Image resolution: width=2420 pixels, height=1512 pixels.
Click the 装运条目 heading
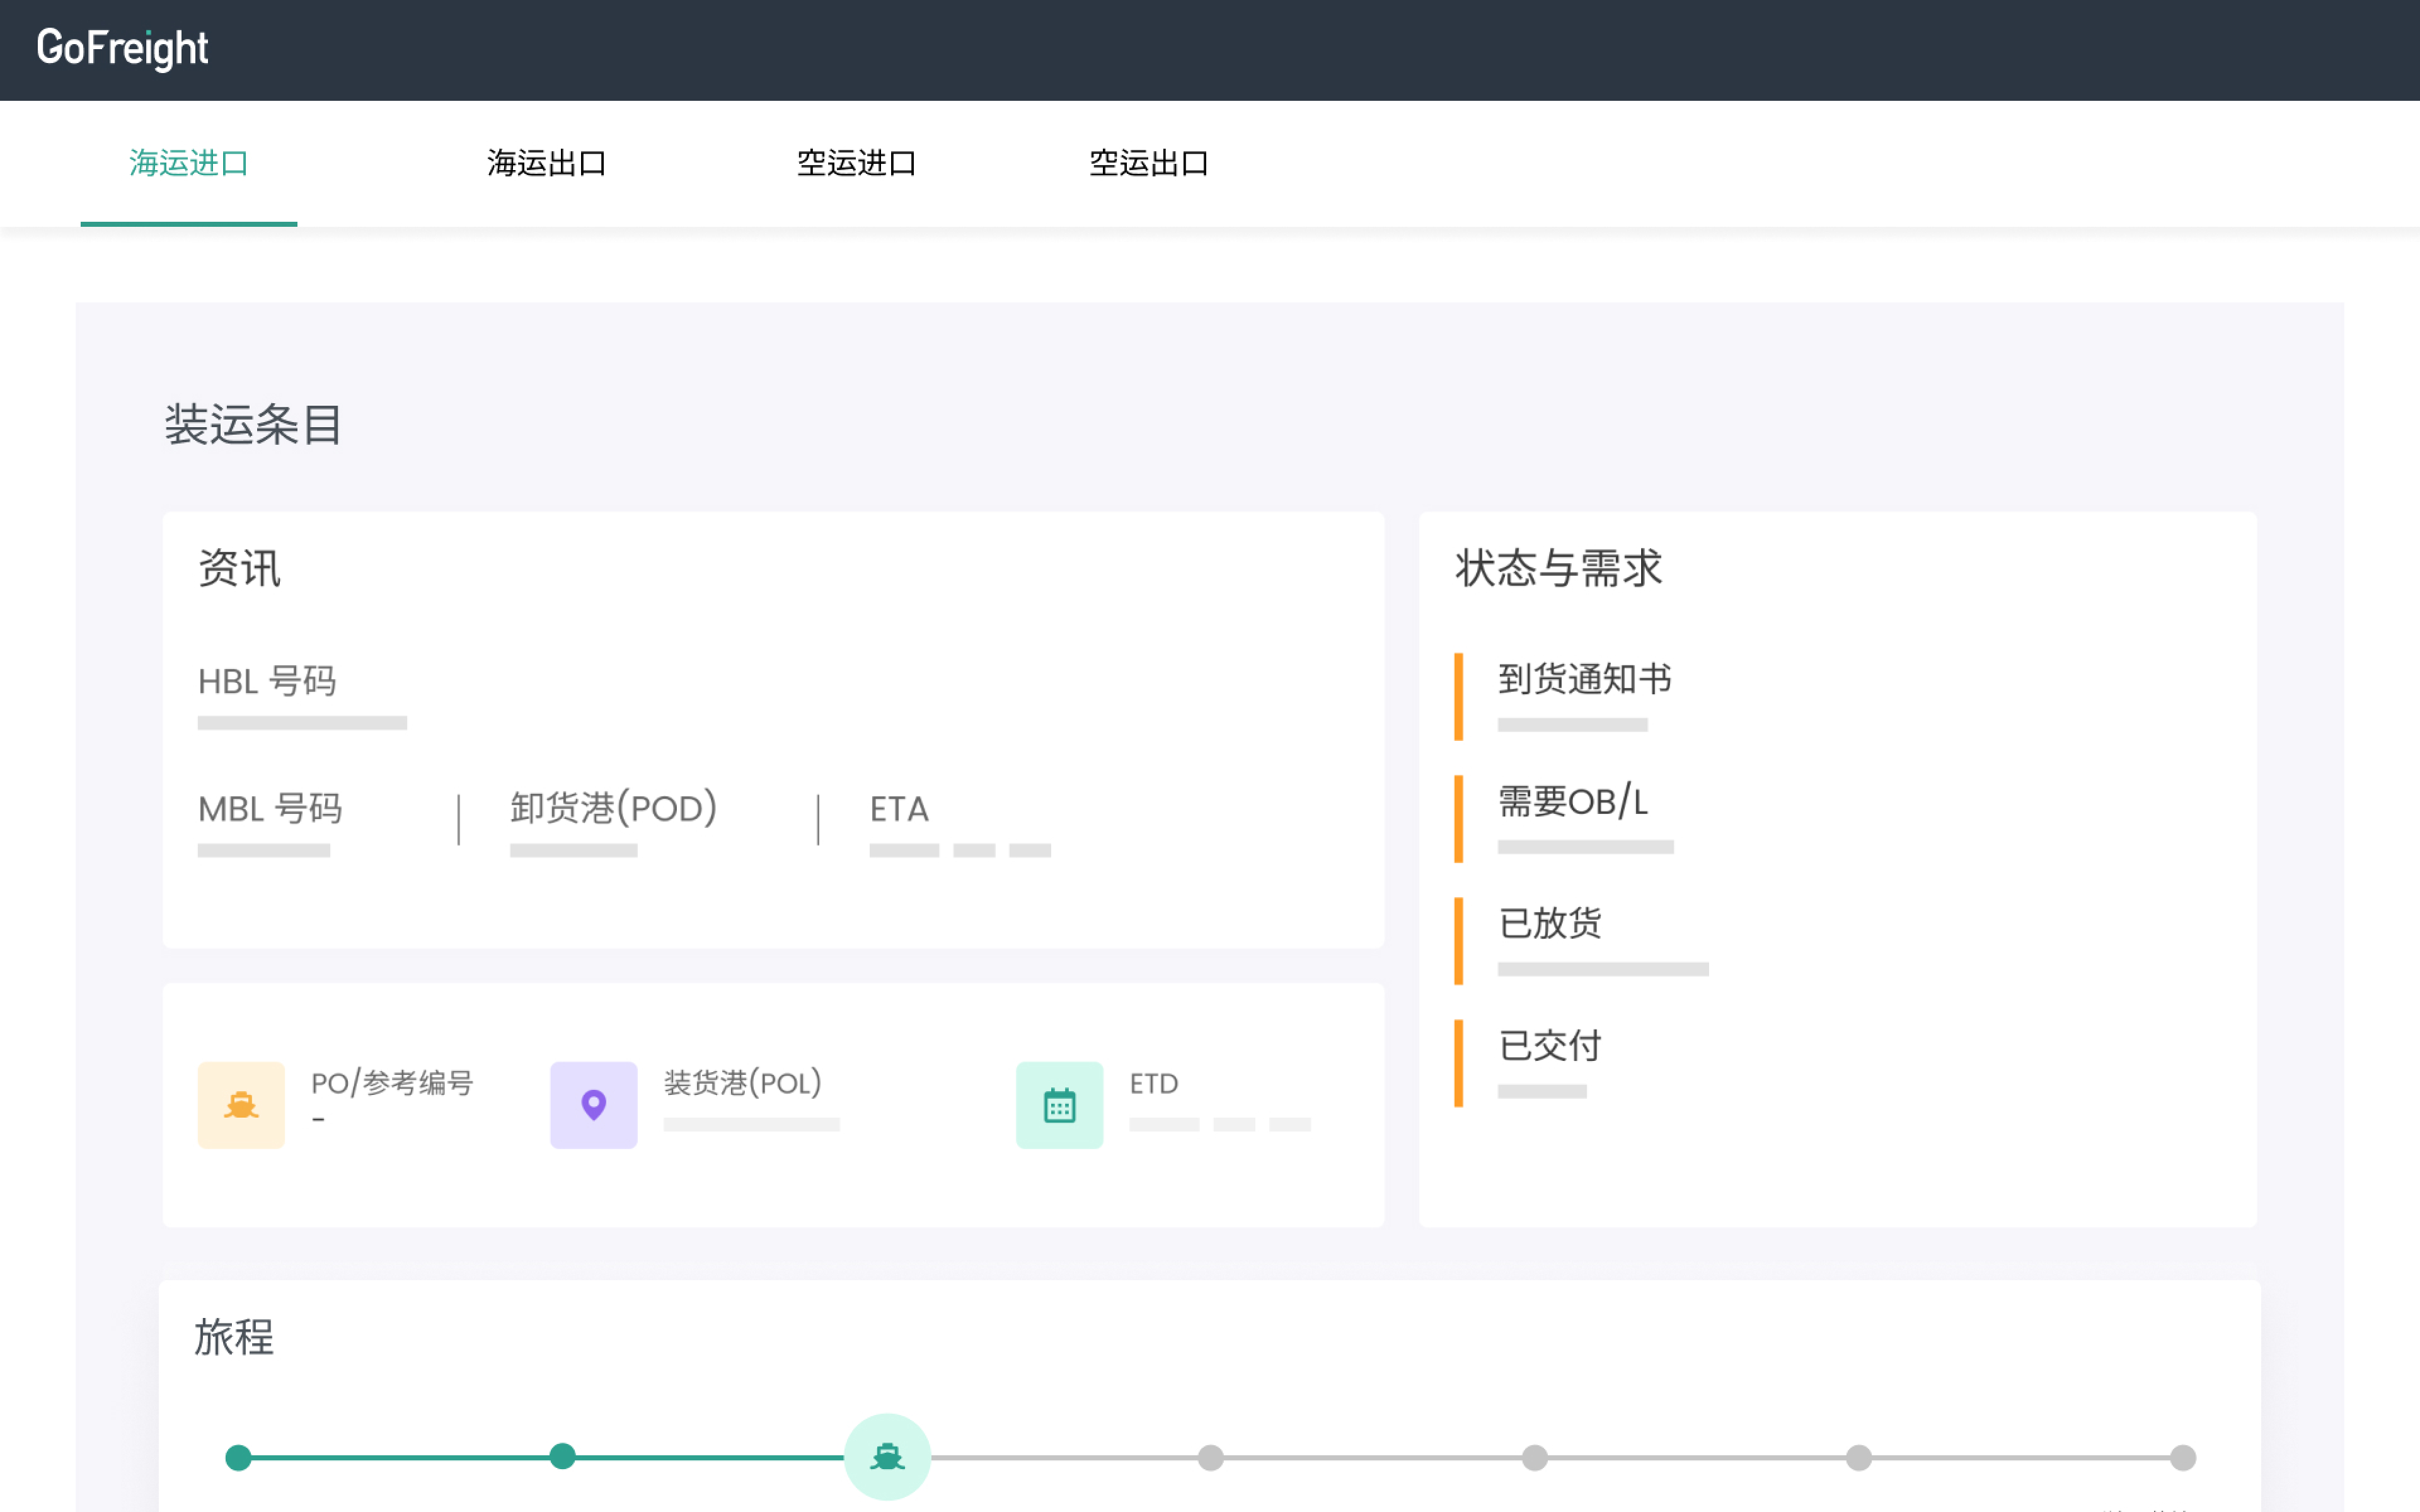click(254, 425)
